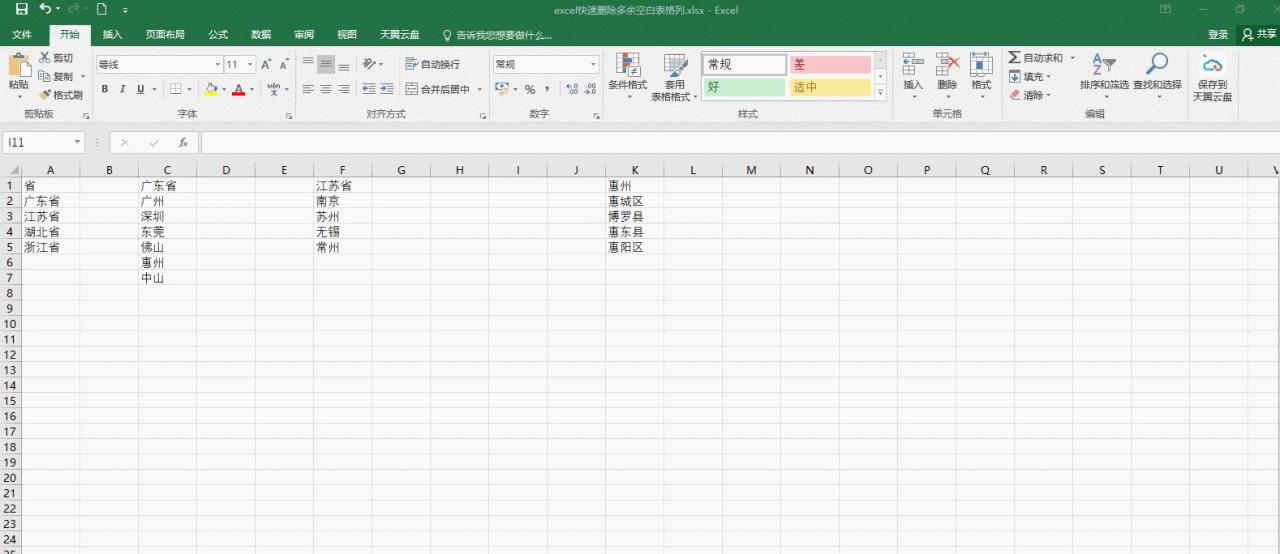Click the decrease decimal places icon
This screenshot has width=1280, height=554.
click(x=590, y=89)
